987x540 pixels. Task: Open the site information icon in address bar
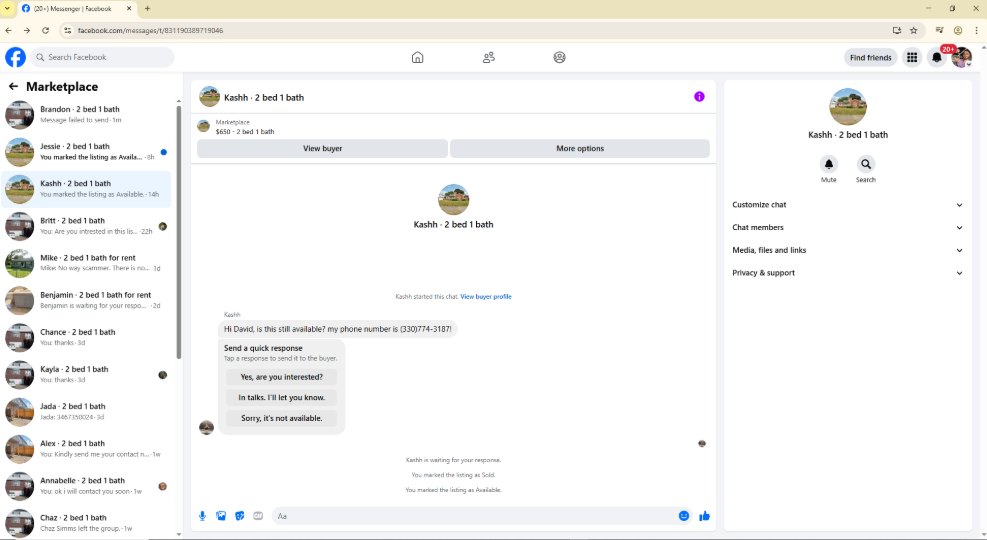tap(67, 30)
